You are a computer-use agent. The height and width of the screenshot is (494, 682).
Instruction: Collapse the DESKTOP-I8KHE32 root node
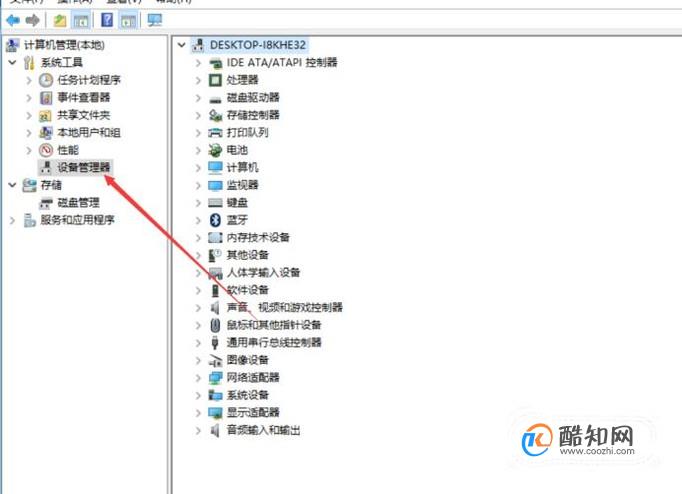pos(182,44)
